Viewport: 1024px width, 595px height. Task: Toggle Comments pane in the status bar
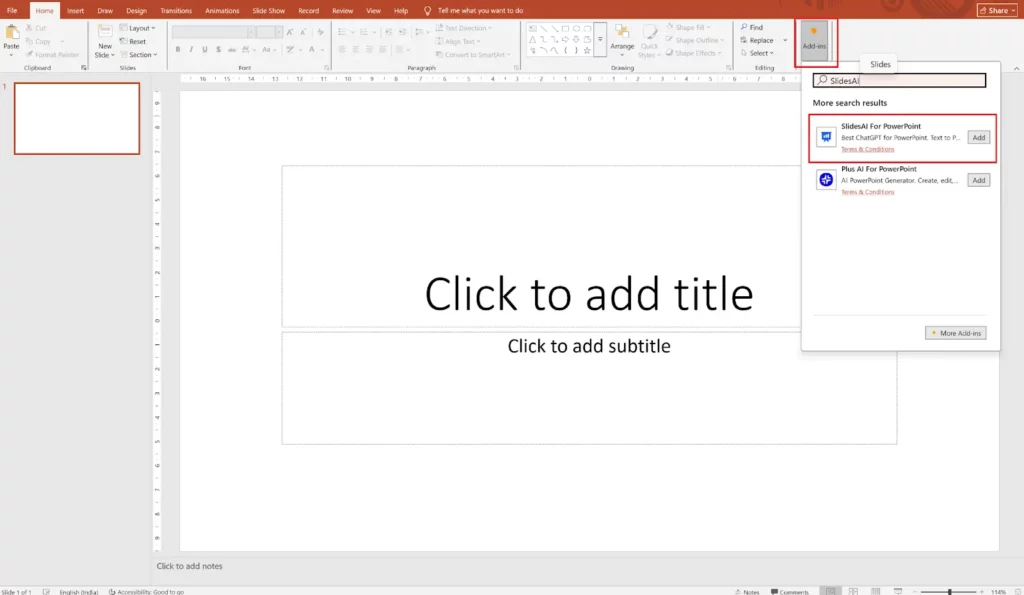coord(789,591)
